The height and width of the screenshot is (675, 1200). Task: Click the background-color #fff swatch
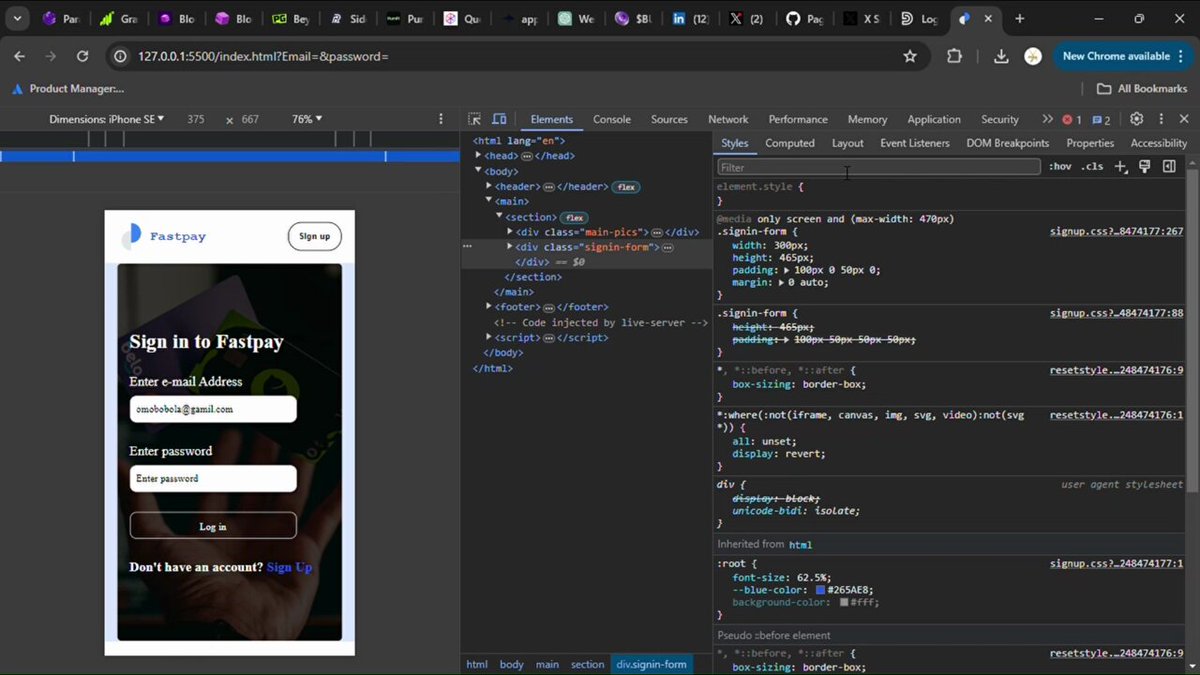click(844, 603)
